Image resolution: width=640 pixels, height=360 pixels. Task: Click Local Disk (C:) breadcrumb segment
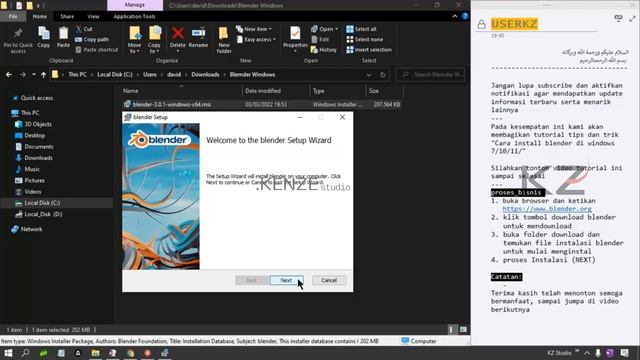(x=115, y=75)
